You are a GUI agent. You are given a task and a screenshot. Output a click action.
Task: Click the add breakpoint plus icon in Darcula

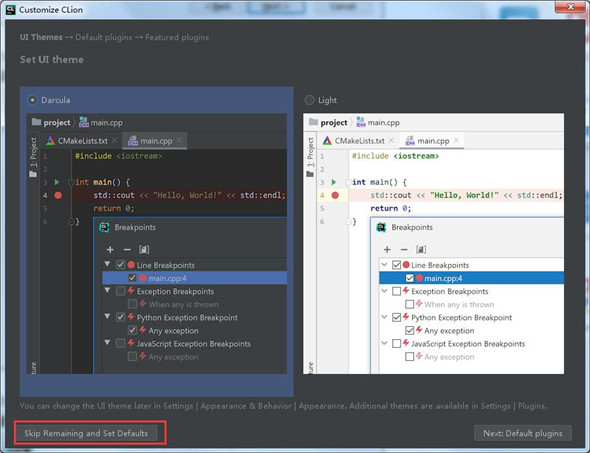coord(110,249)
